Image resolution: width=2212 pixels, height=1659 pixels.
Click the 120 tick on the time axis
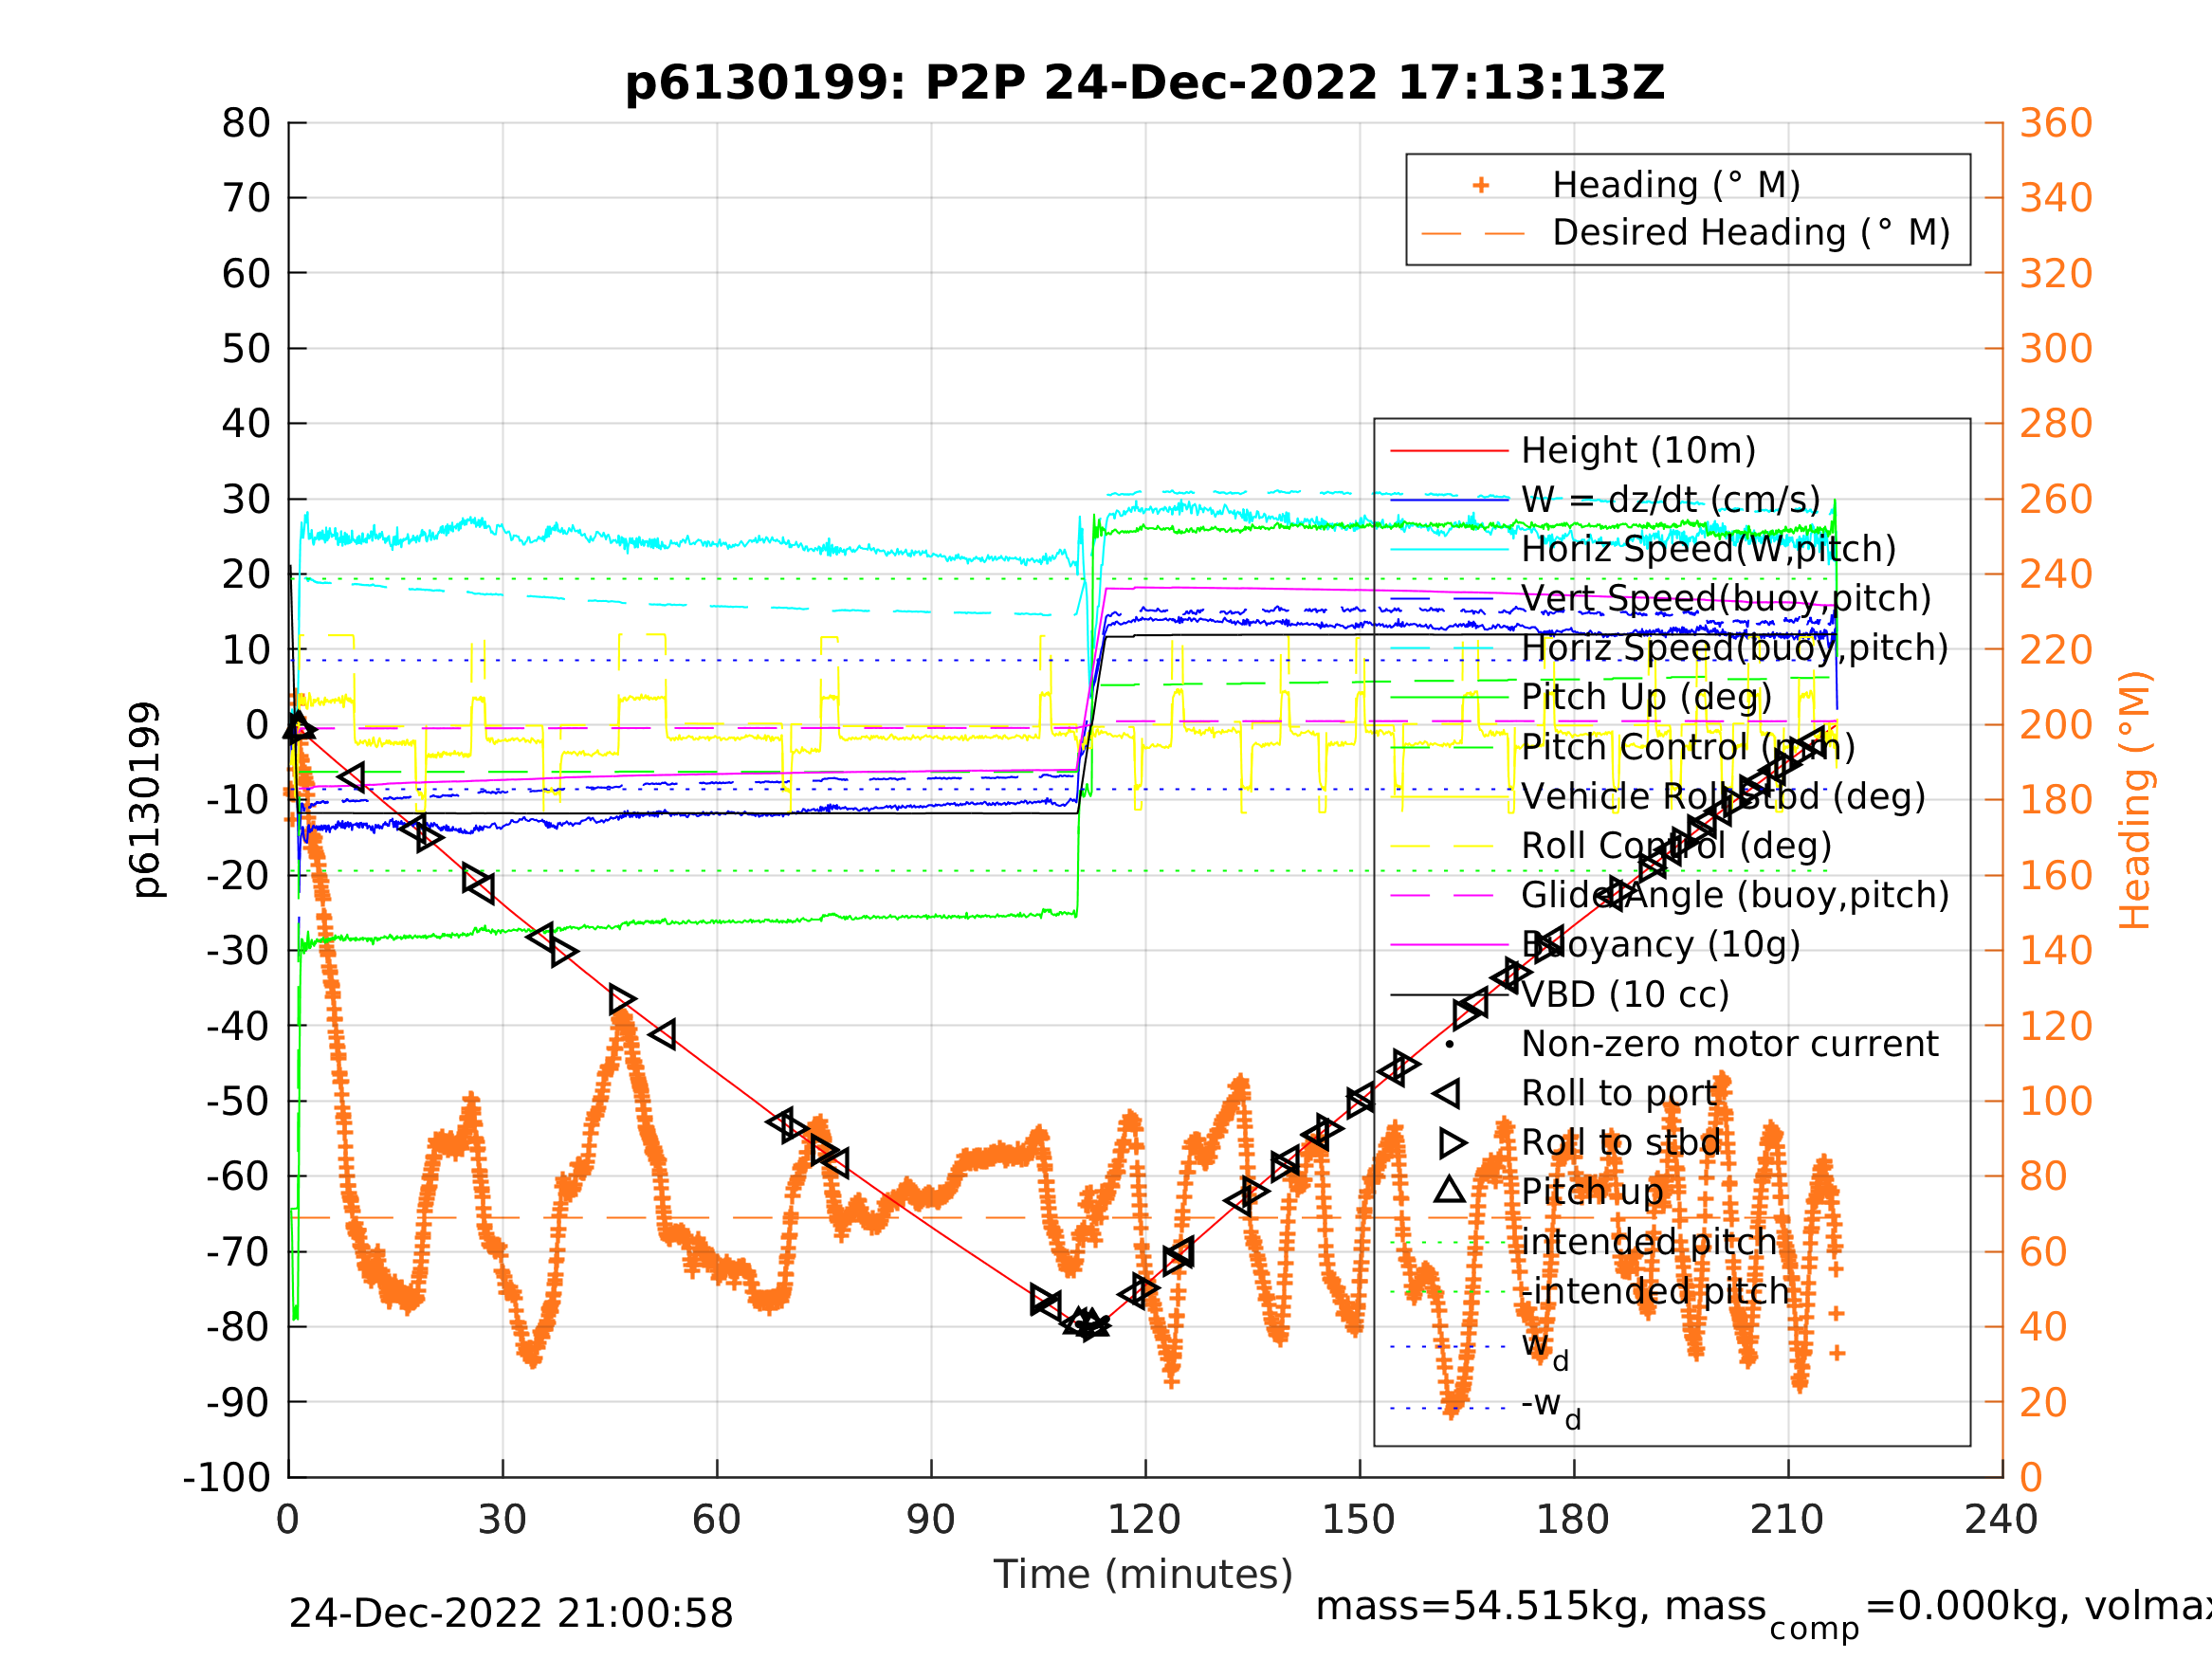1145,1520
